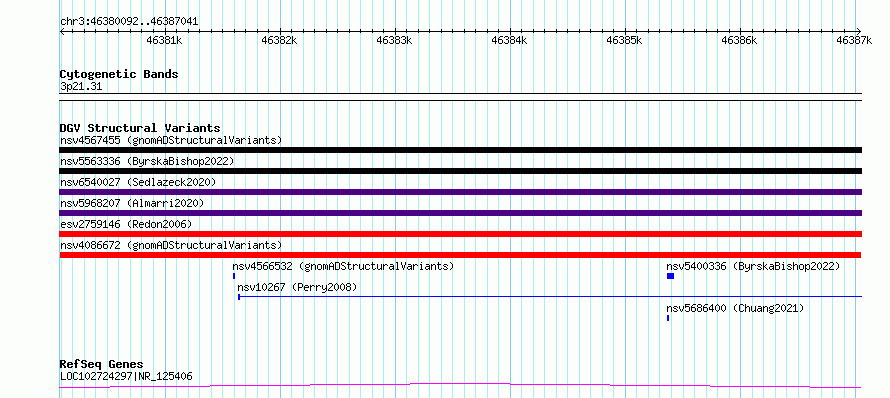Click the red bar below esv2759146
Image resolution: width=890 pixels, height=398 pixels.
pos(460,234)
